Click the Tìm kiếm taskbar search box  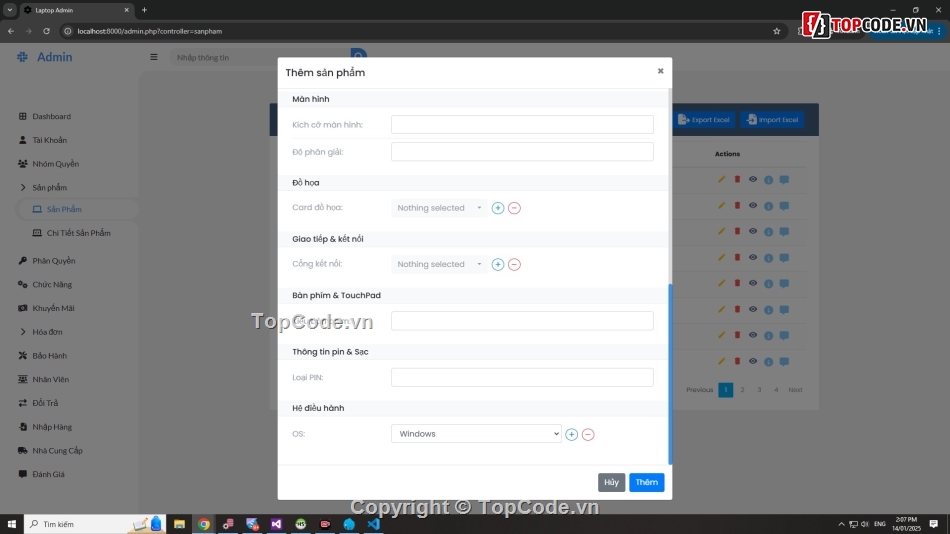(94, 524)
